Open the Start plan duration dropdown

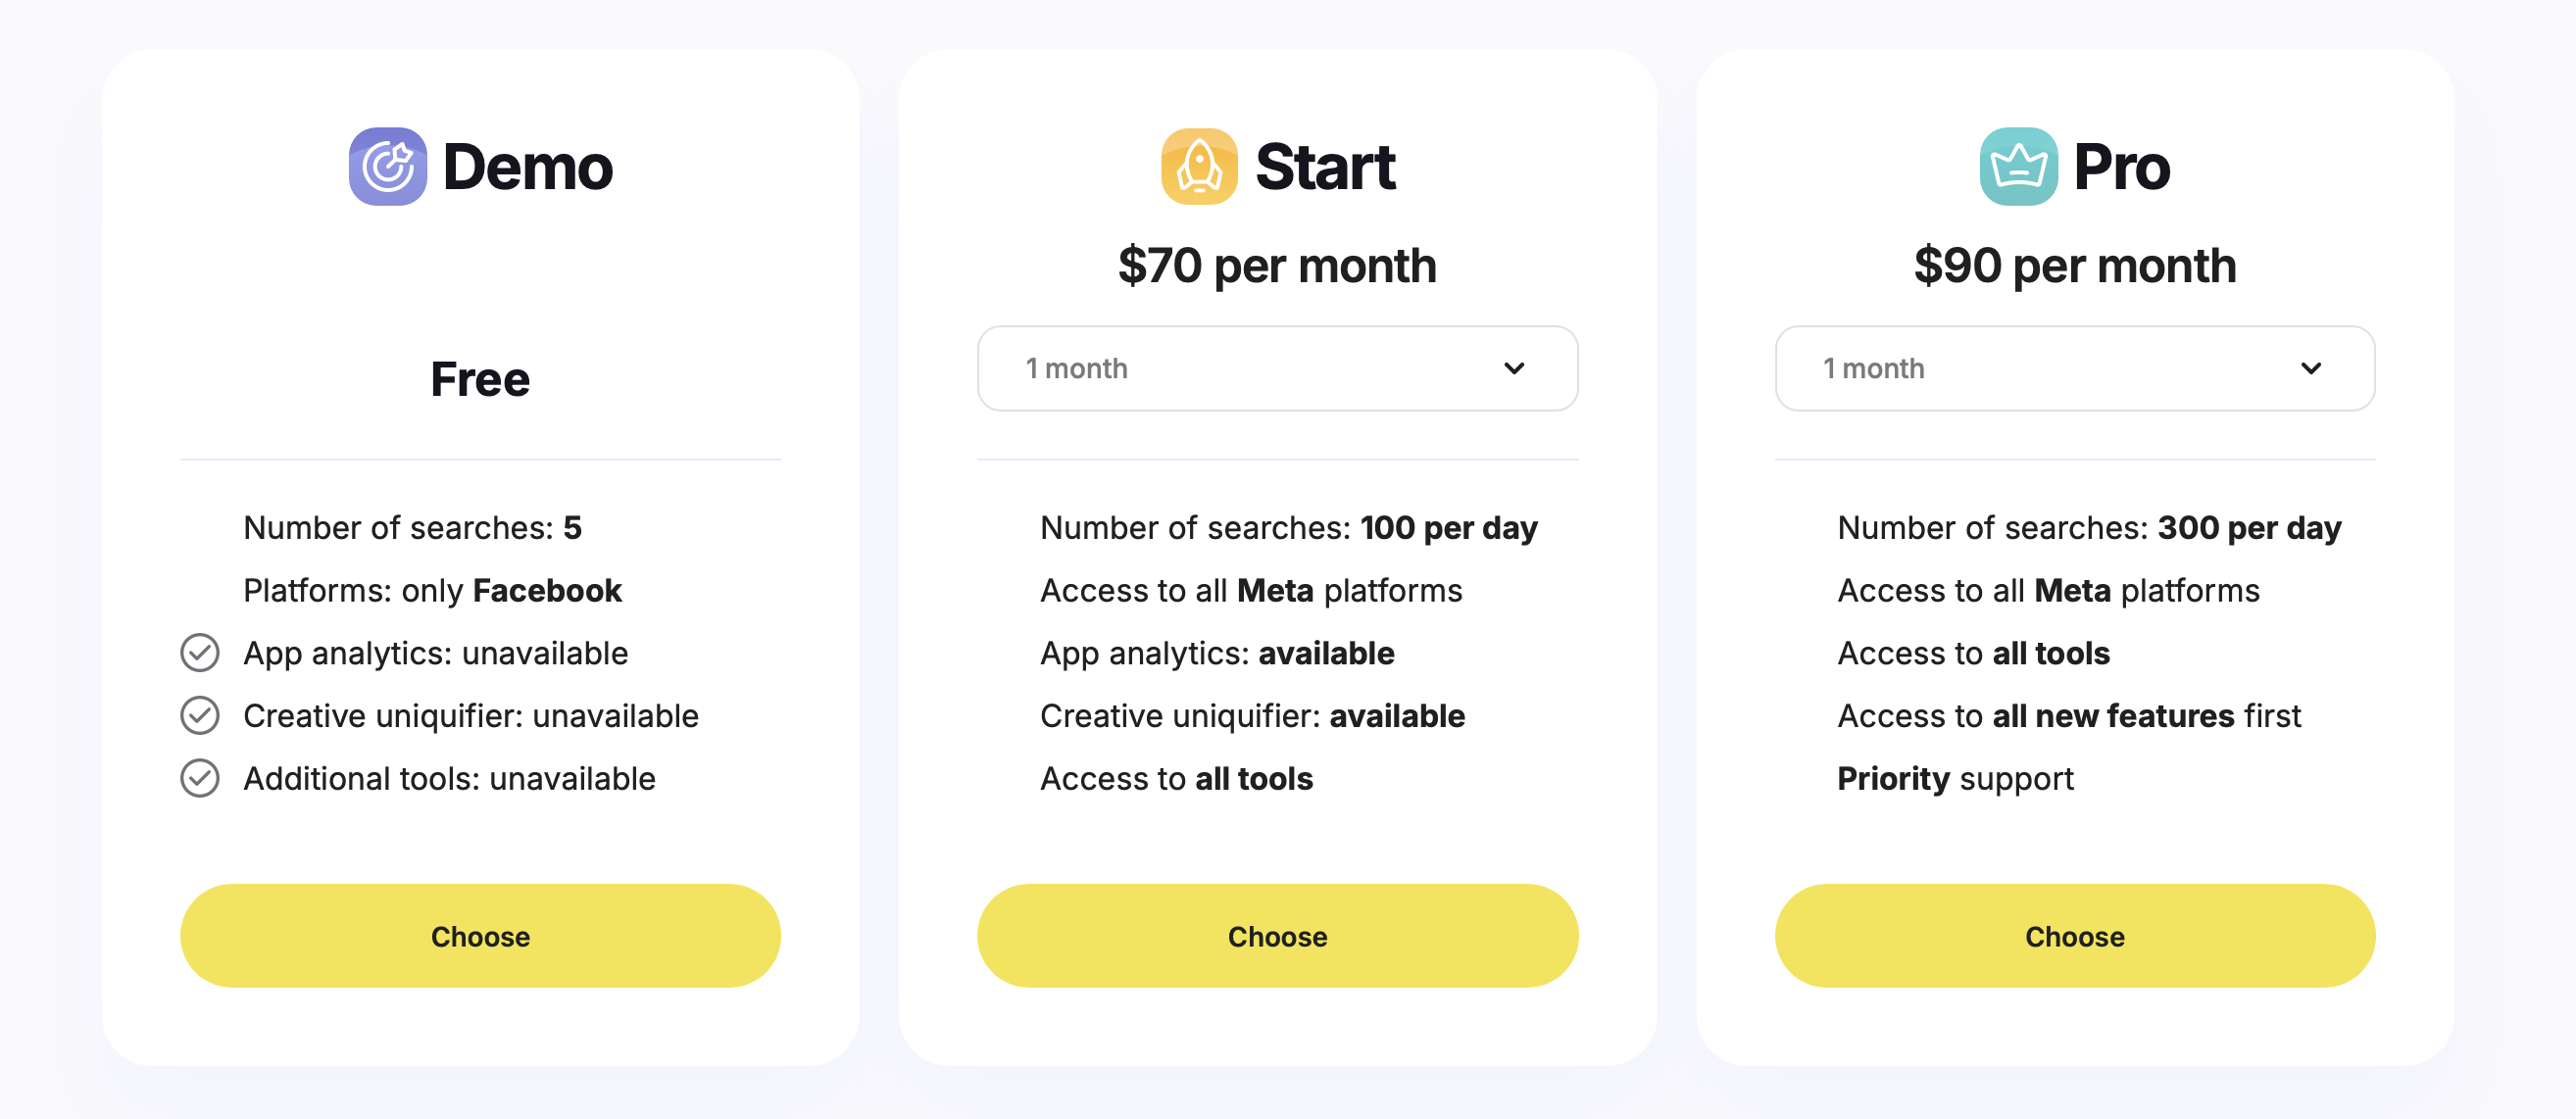pos(1277,368)
